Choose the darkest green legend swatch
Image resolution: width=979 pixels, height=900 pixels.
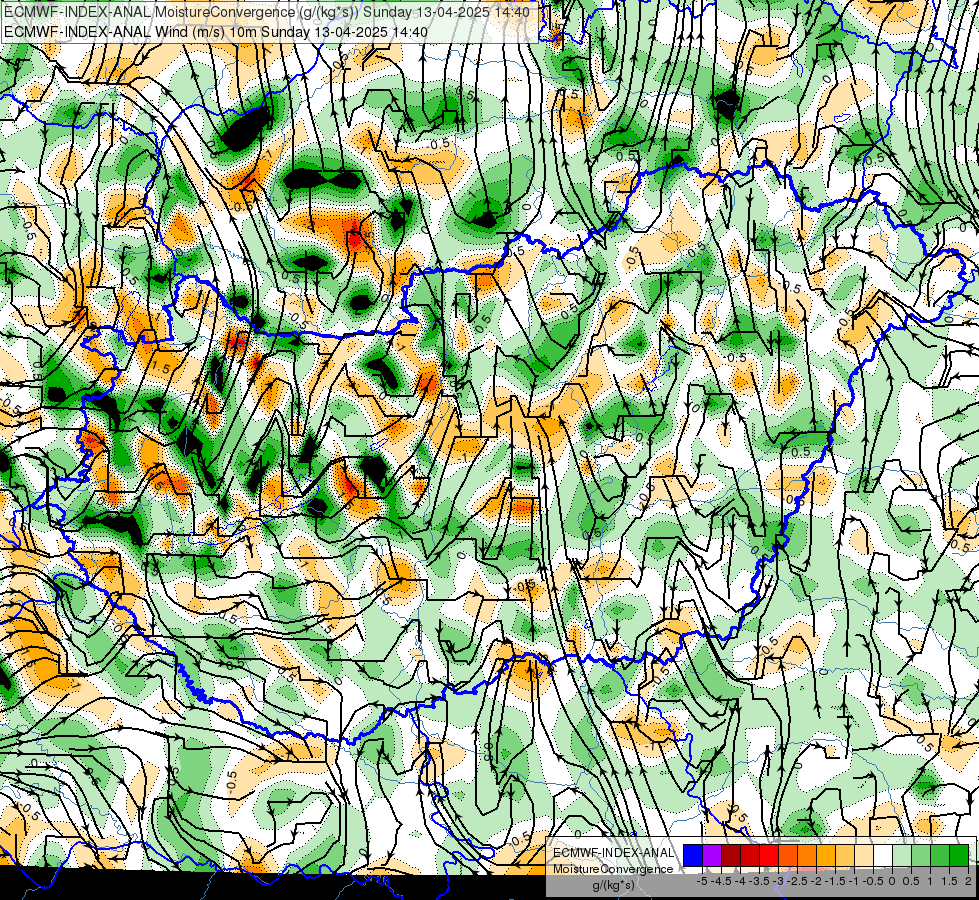click(x=959, y=855)
